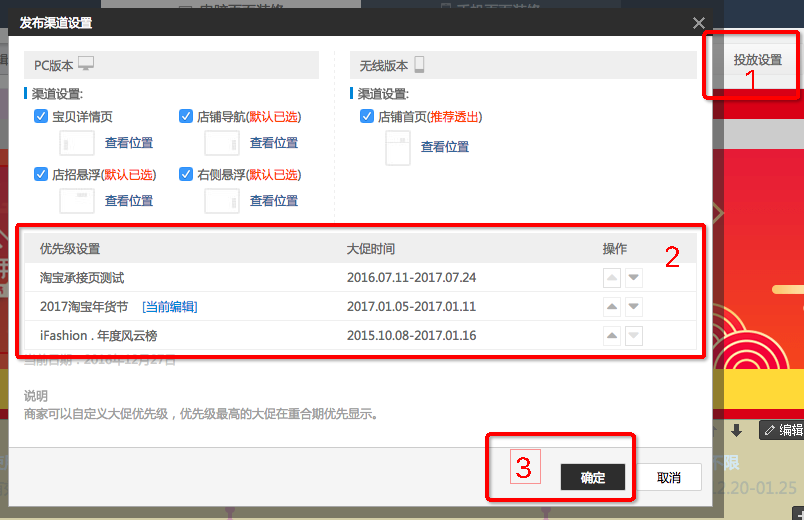Toggle the 店铺首页 wireless checkbox
Viewport: 804px width, 520px height.
click(367, 116)
